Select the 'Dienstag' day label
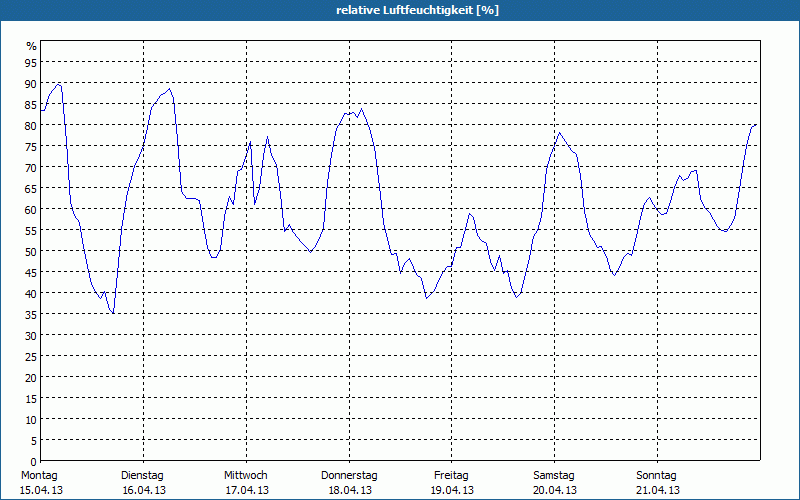This screenshot has width=800, height=500. point(142,475)
